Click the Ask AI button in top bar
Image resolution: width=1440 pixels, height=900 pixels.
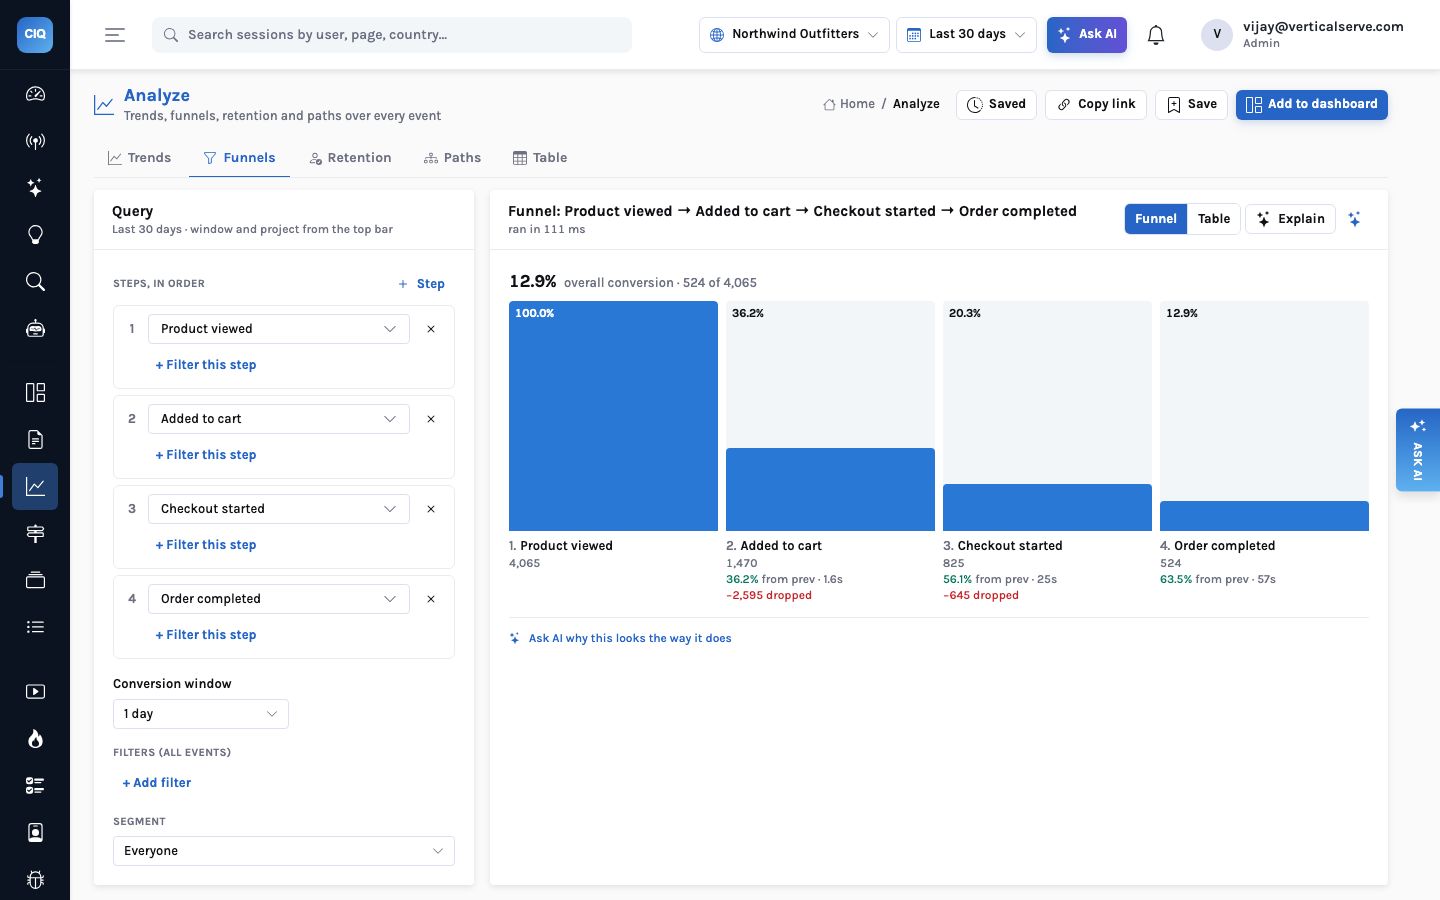pyautogui.click(x=1087, y=35)
